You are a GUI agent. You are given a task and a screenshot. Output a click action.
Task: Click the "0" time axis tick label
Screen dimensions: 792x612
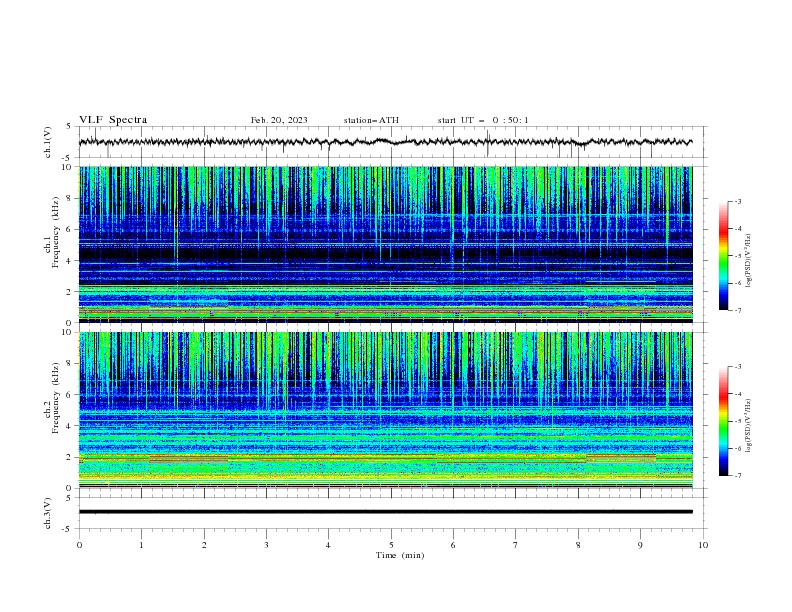point(79,545)
